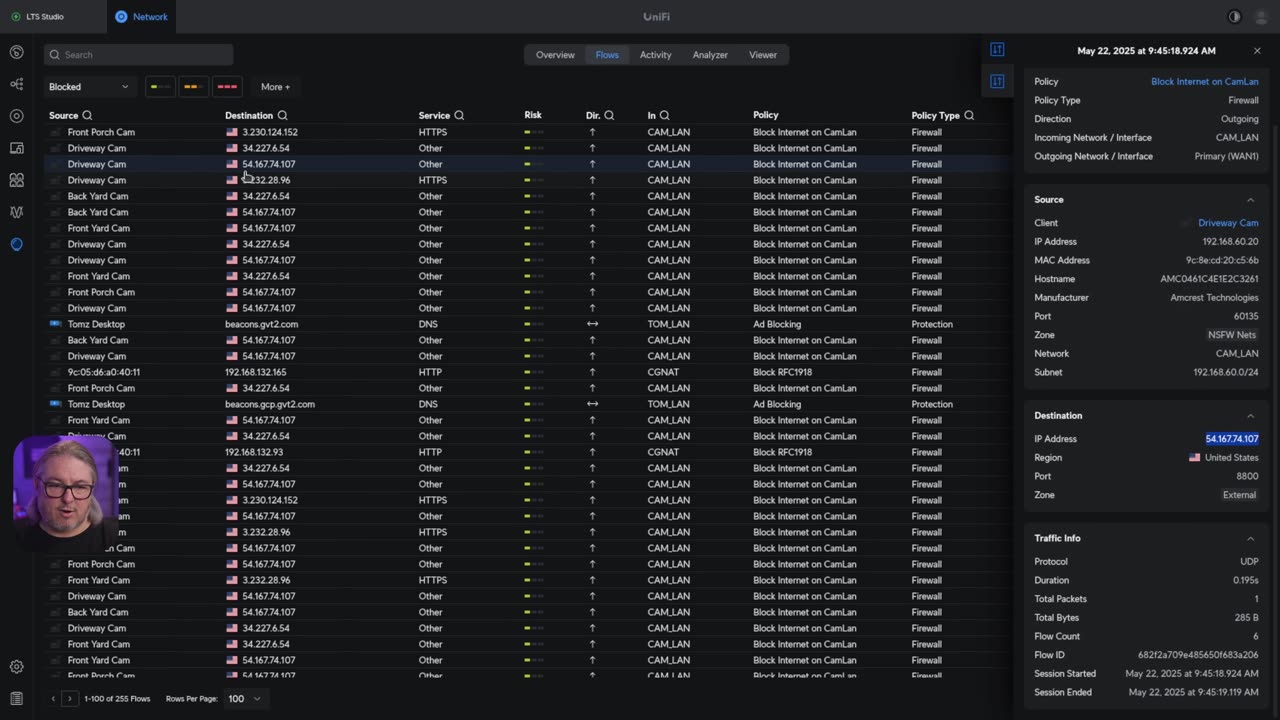Screen dimensions: 1280x720
Task: Open the Blocked filter dropdown
Action: 89,87
